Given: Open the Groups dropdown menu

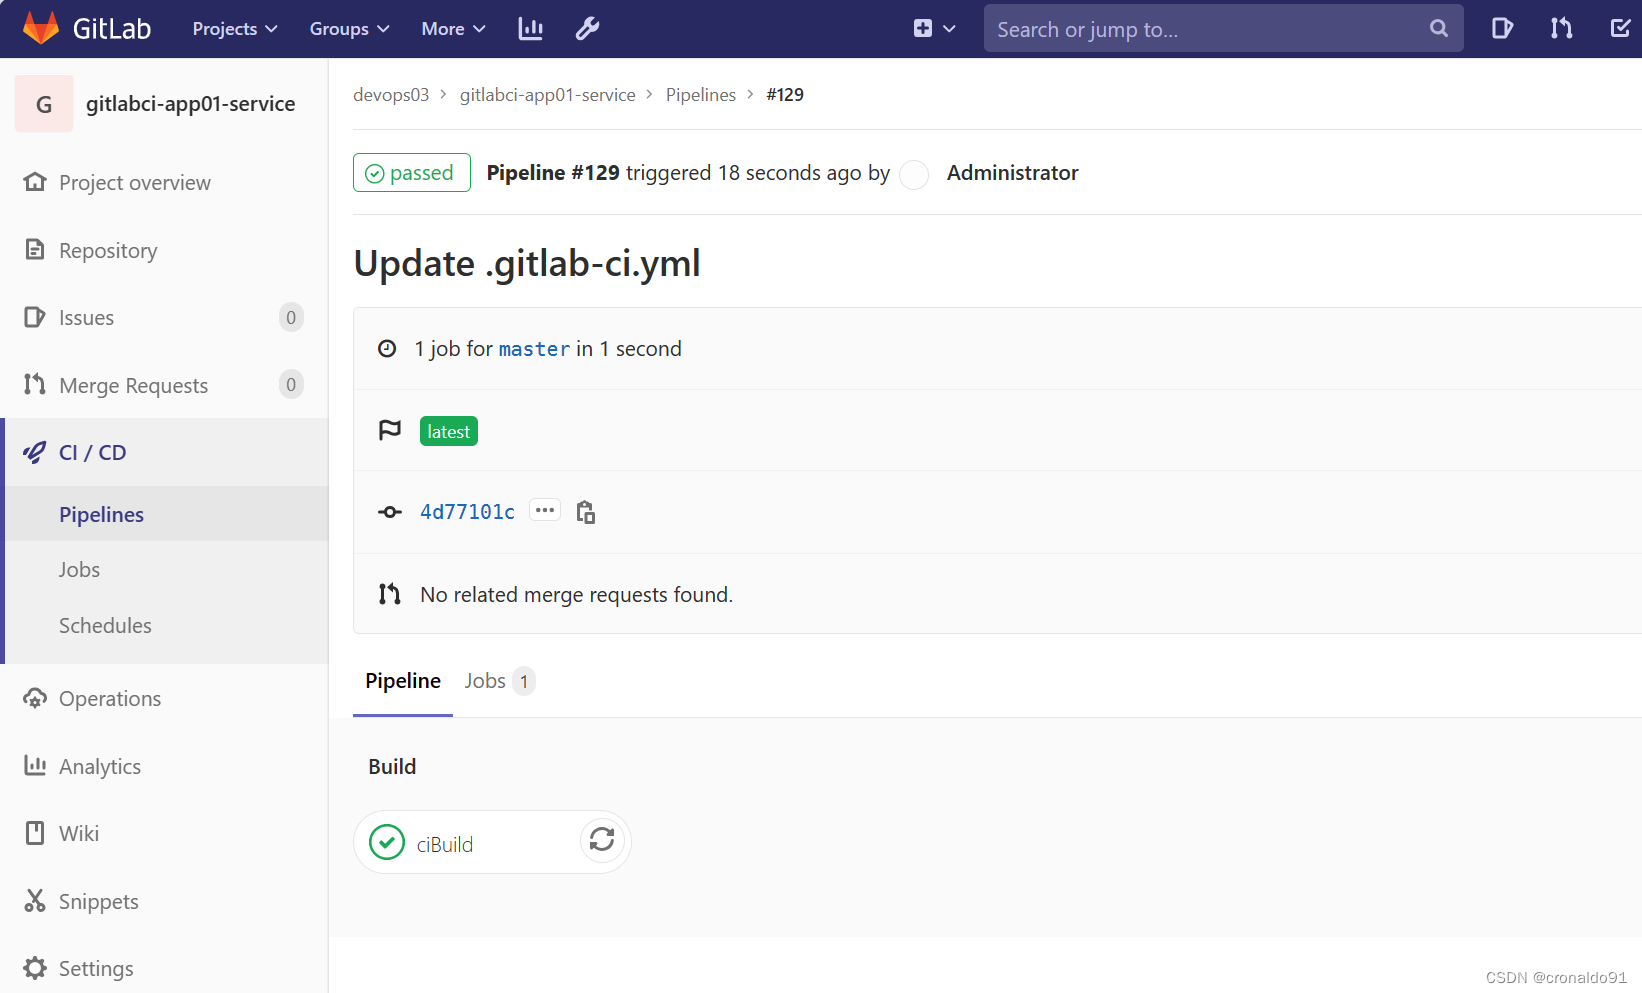Looking at the screenshot, I should tap(349, 29).
